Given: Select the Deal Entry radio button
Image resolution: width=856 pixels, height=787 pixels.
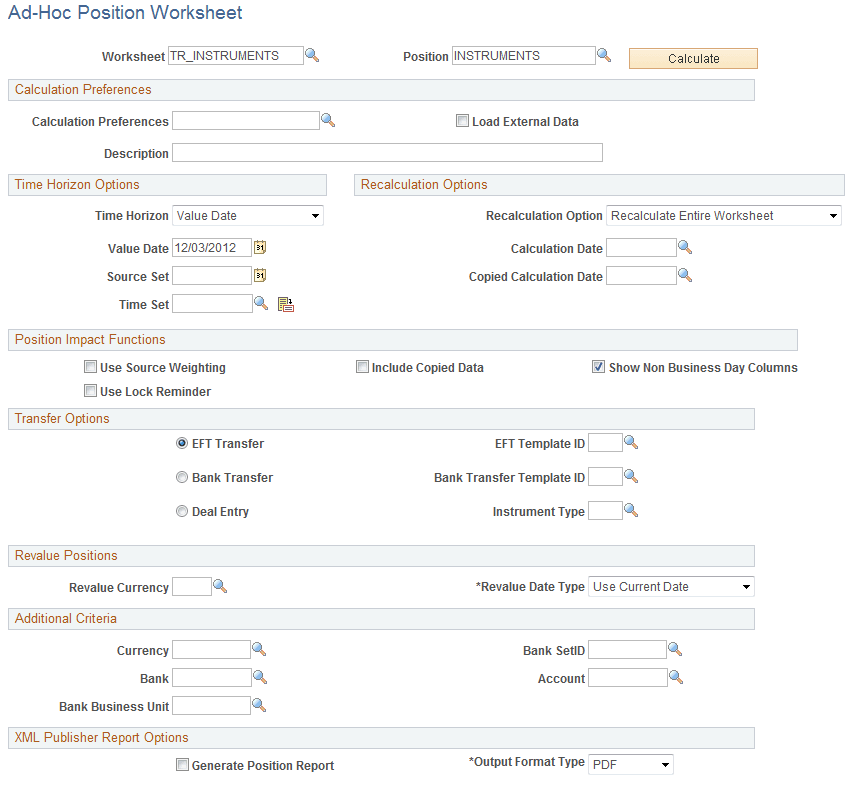Looking at the screenshot, I should [x=182, y=511].
